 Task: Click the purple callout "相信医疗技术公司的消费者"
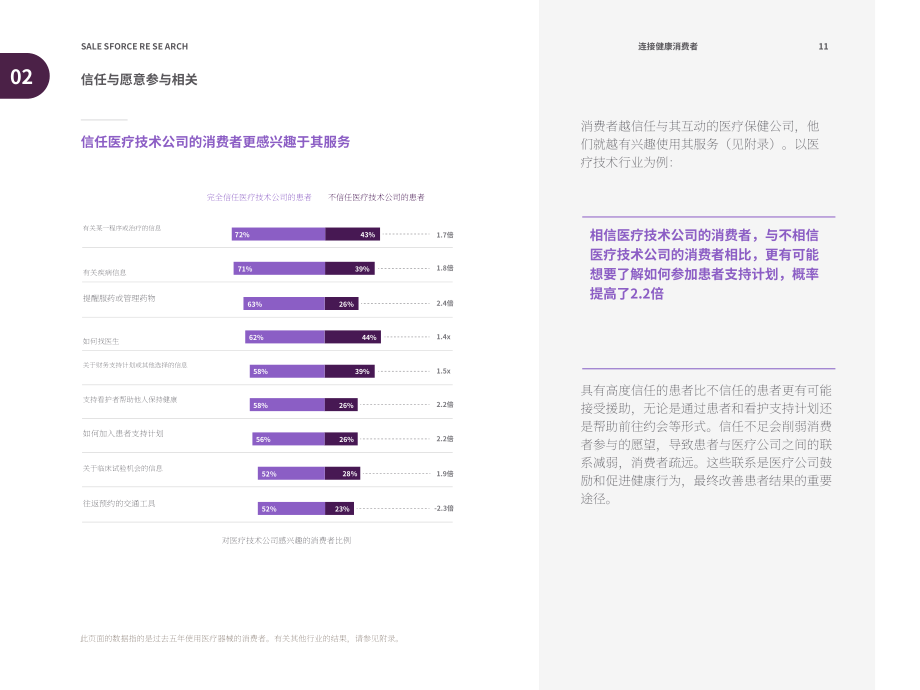click(704, 264)
